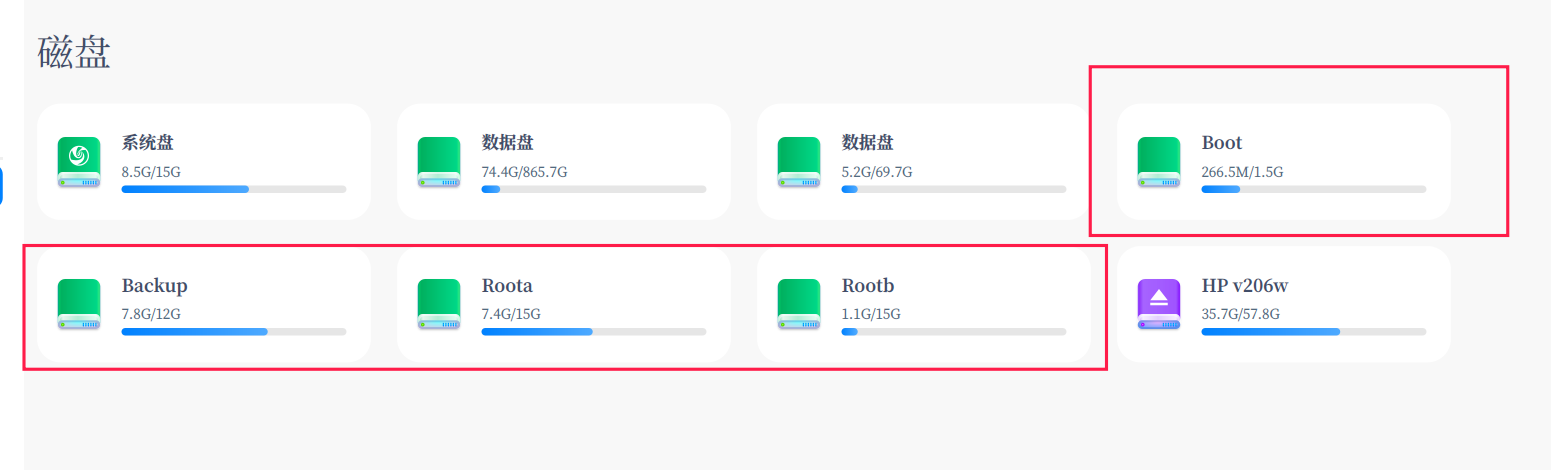Viewport: 1551px width, 470px height.
Task: Select the 69.7G 数据盘 drive icon
Action: [799, 162]
